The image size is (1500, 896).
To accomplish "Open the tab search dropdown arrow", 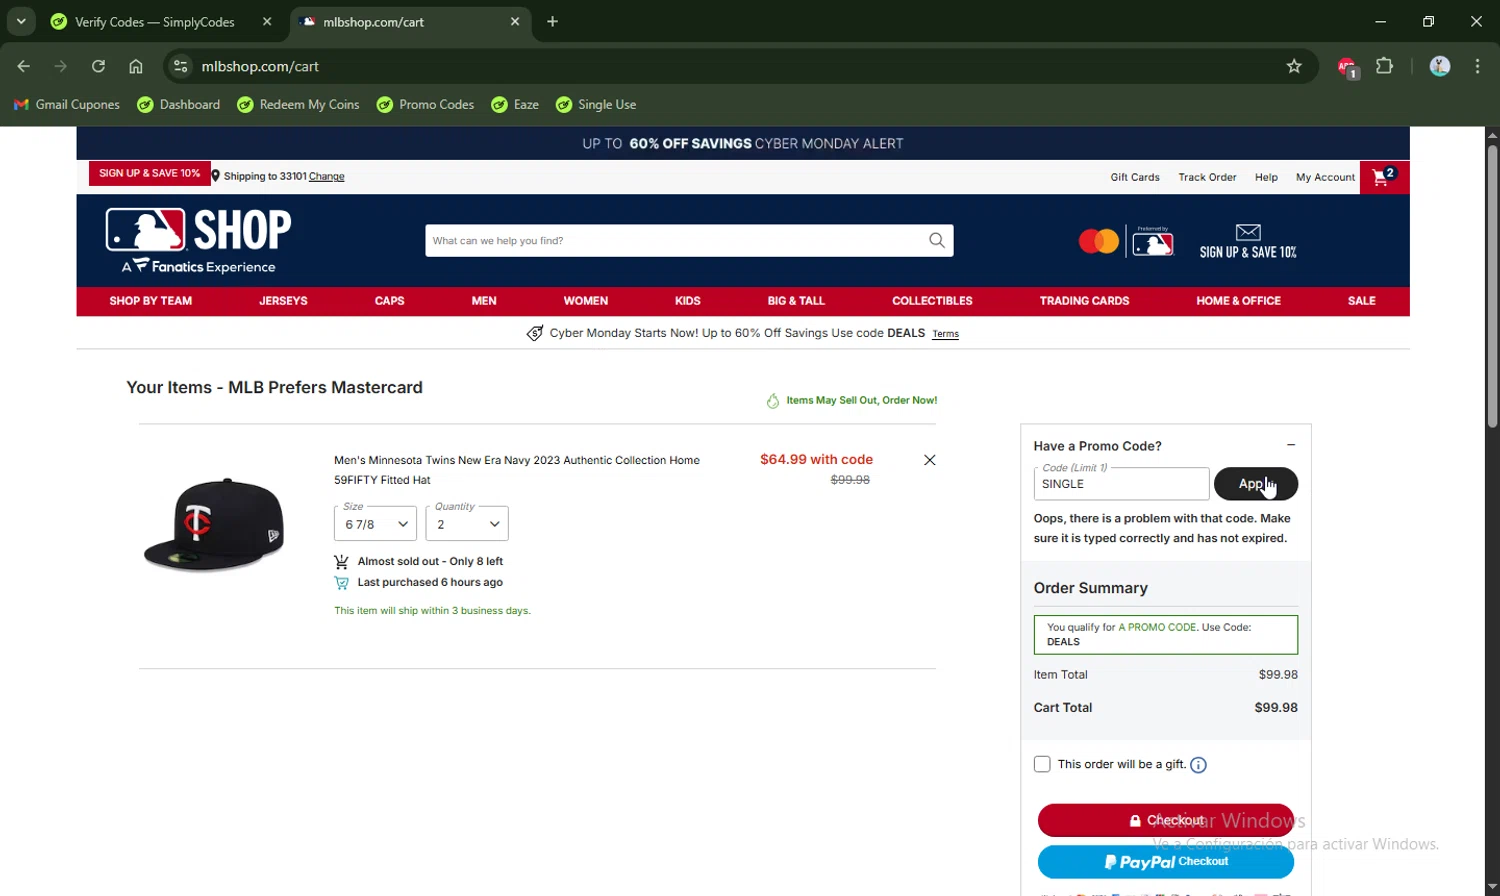I will pyautogui.click(x=21, y=21).
